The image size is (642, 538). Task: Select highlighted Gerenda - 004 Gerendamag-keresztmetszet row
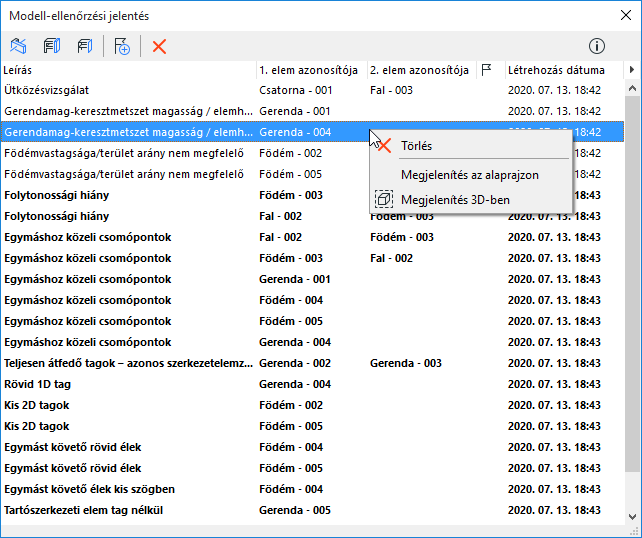[313, 132]
